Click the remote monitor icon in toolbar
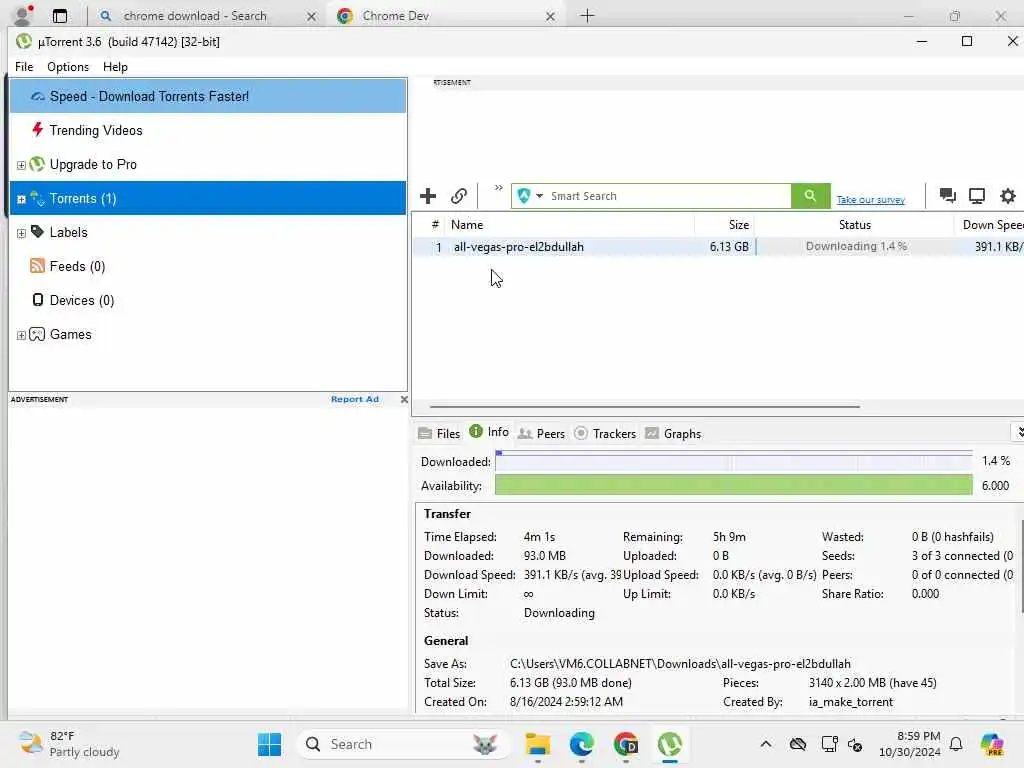Image resolution: width=1024 pixels, height=768 pixels. click(977, 196)
